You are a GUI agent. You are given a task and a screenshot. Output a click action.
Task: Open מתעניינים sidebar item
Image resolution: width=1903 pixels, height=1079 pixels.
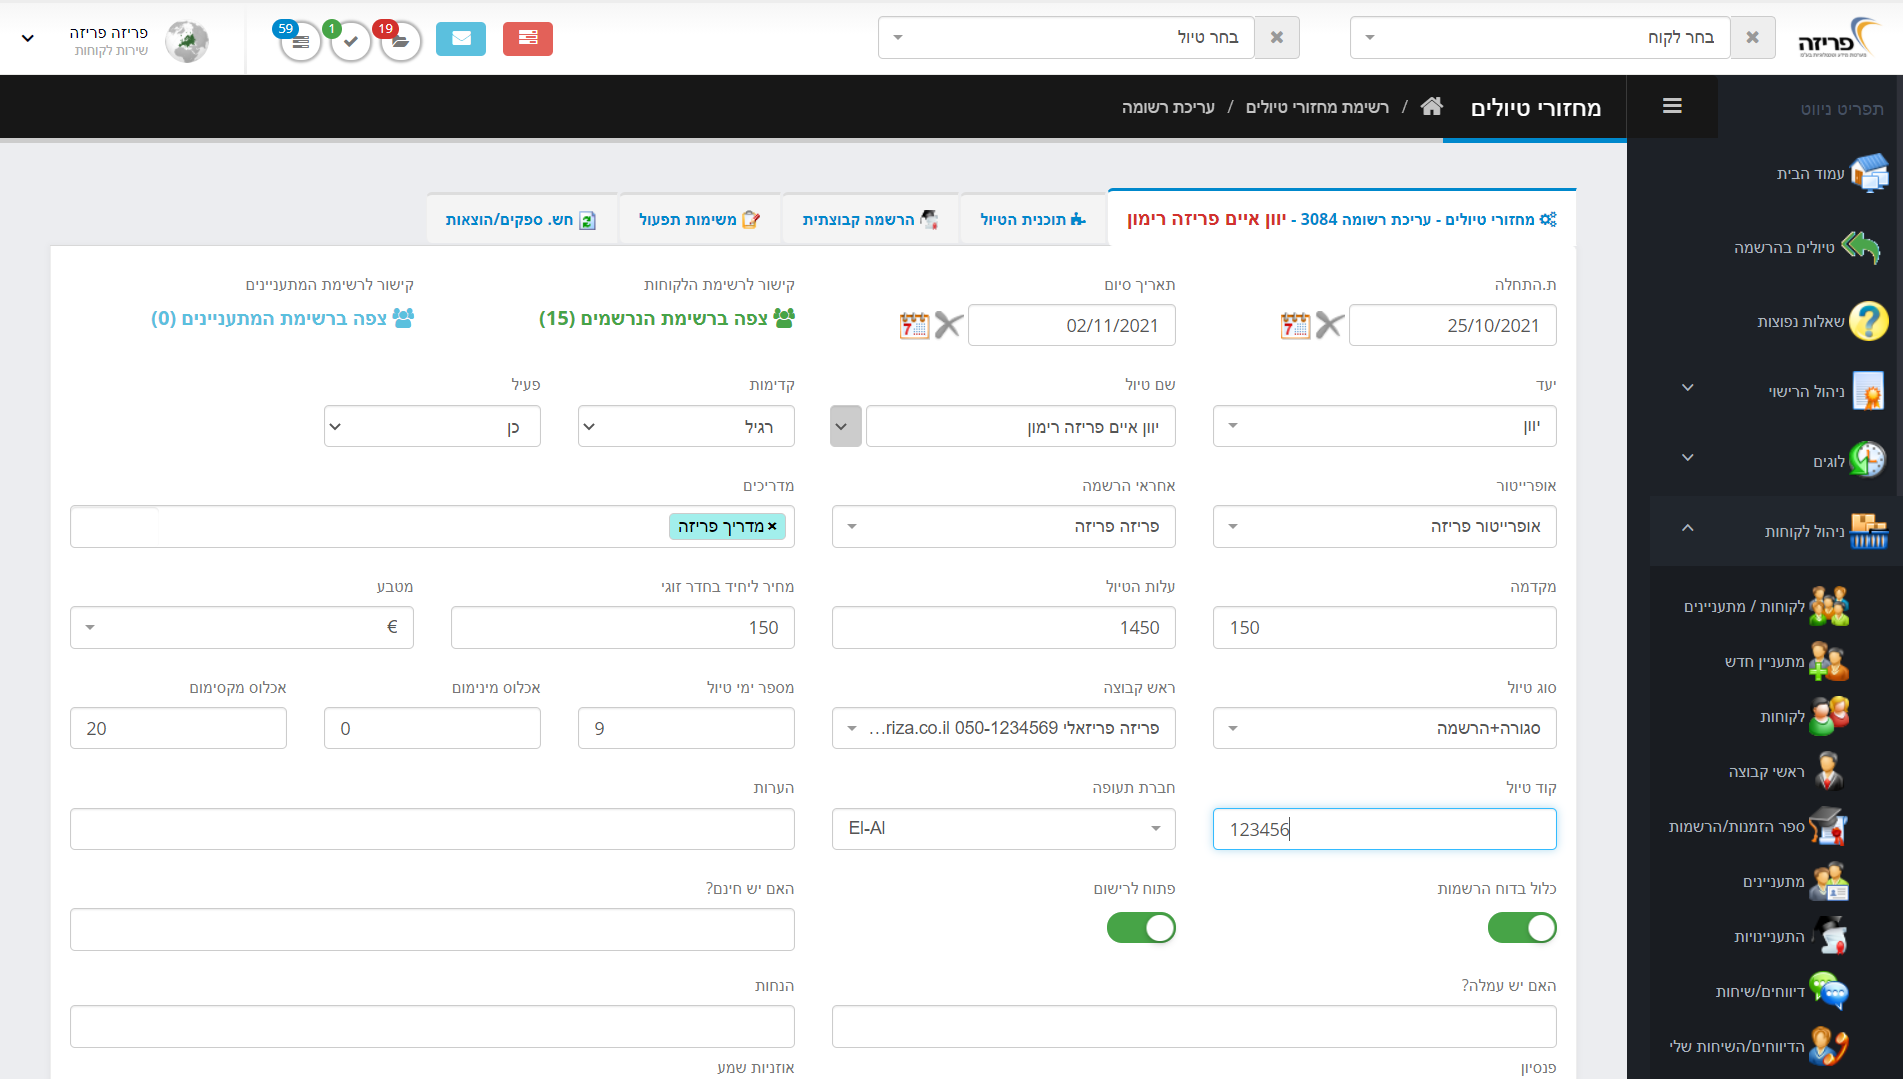[x=1795, y=881]
